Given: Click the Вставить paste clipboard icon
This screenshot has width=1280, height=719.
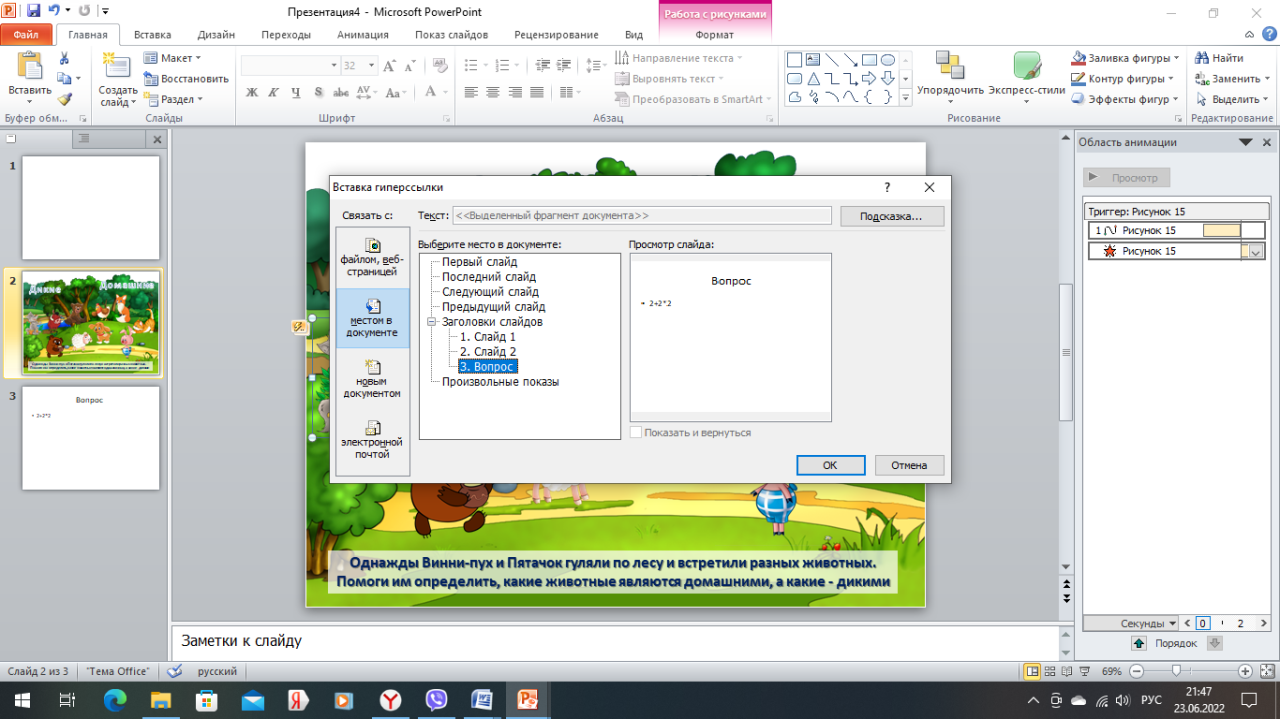Looking at the screenshot, I should 30,66.
